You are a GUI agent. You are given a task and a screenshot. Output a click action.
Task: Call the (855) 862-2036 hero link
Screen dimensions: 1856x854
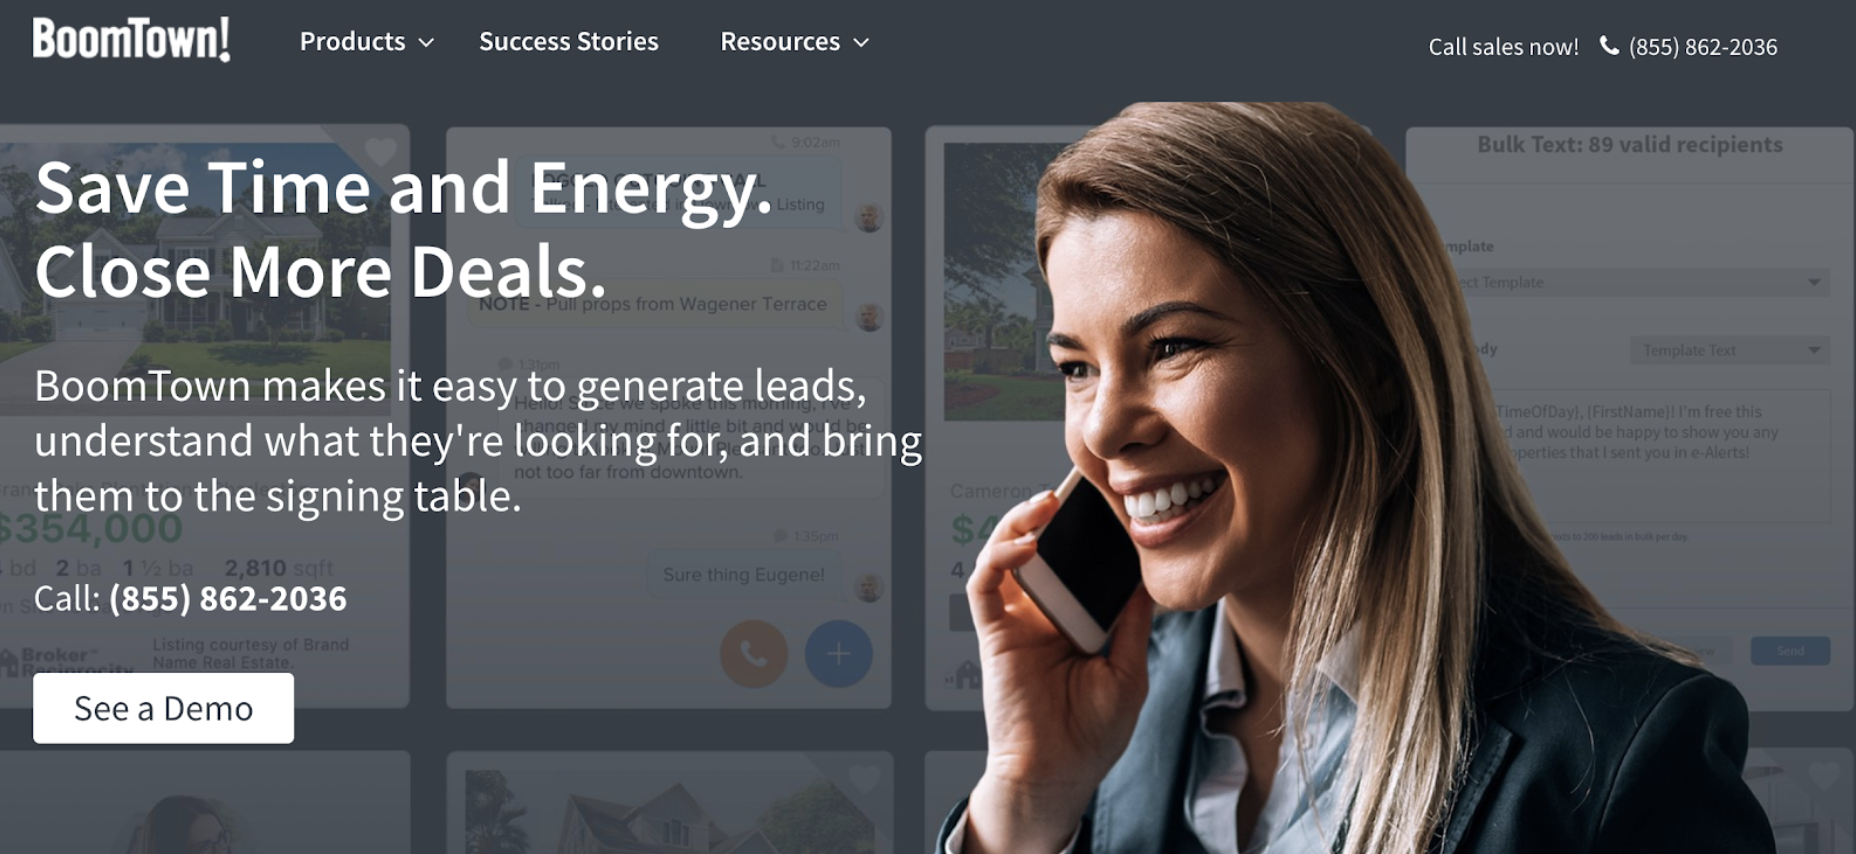[x=228, y=599]
